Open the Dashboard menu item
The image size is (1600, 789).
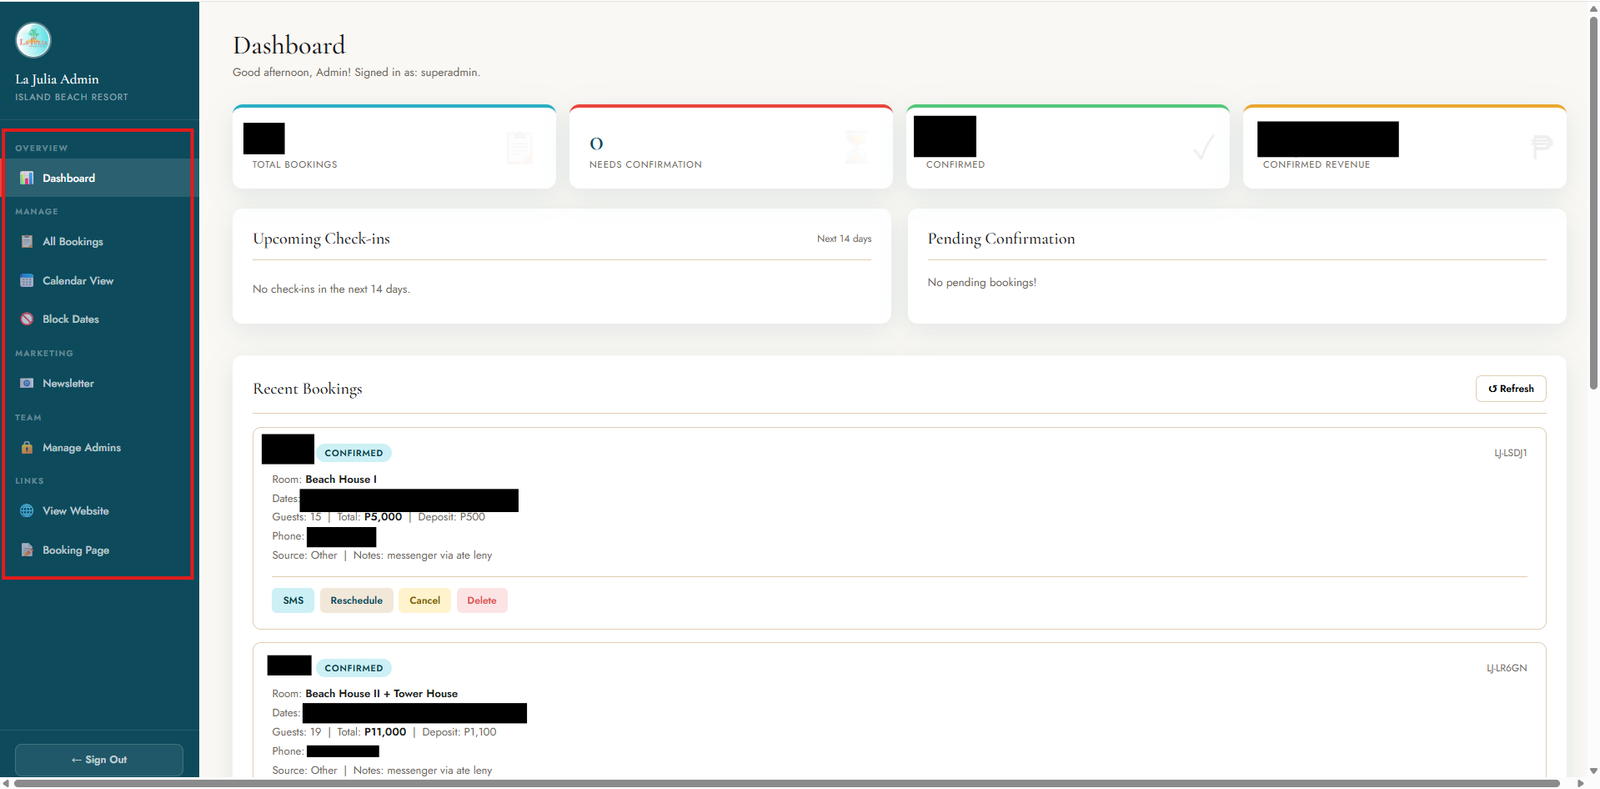coord(99,178)
